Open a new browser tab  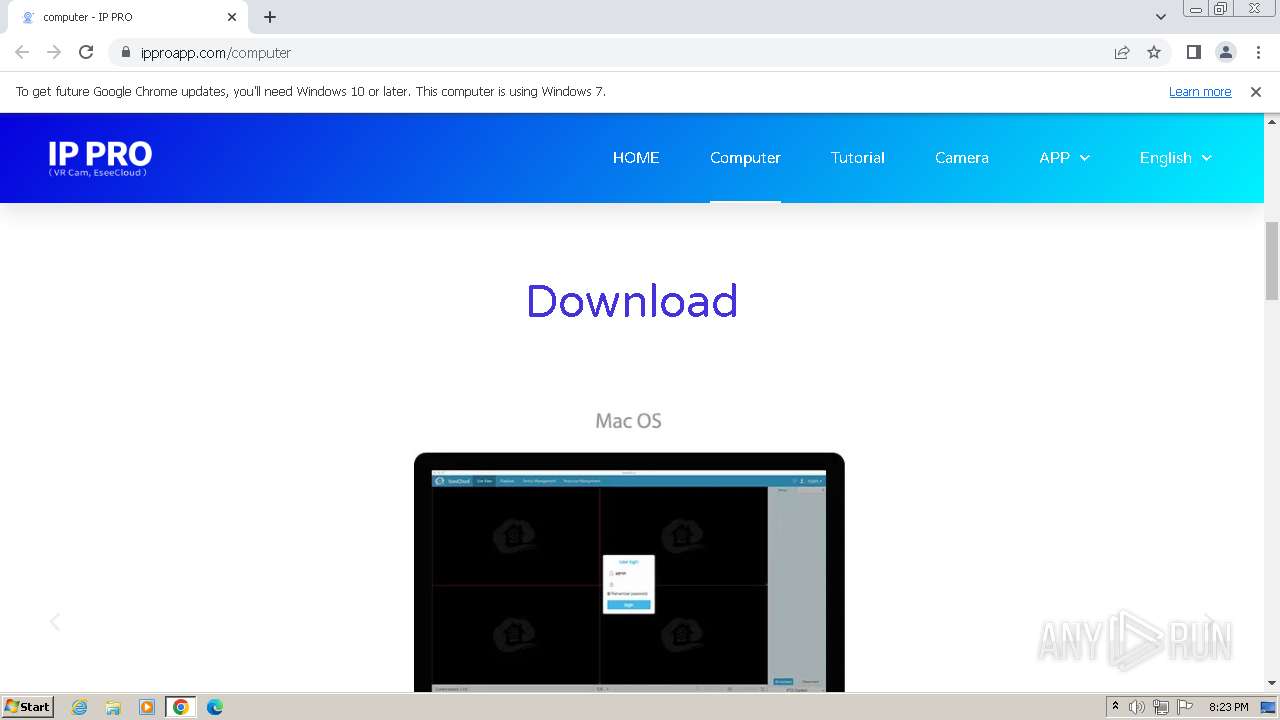270,17
